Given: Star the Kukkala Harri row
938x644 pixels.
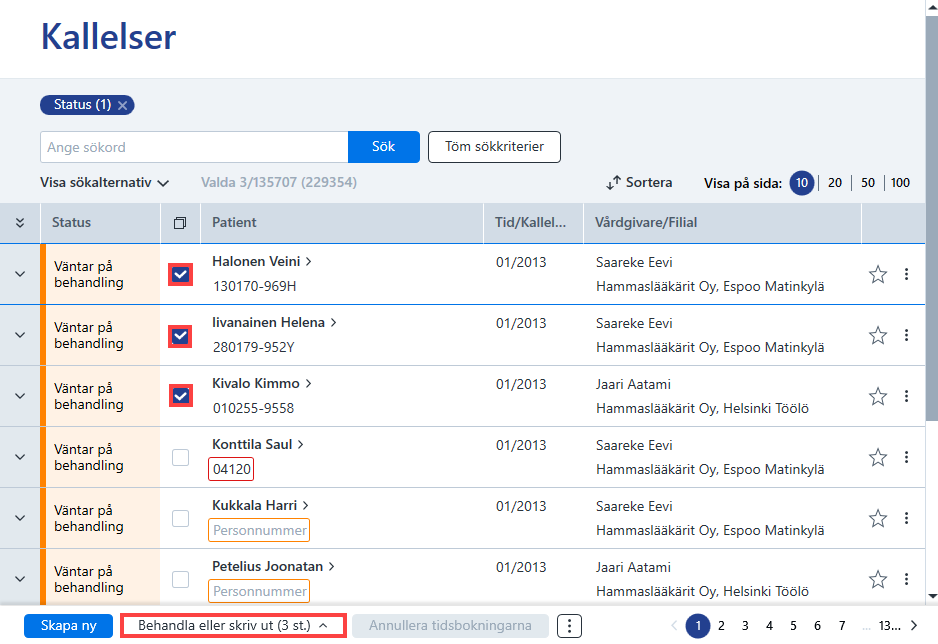Looking at the screenshot, I should (x=878, y=518).
